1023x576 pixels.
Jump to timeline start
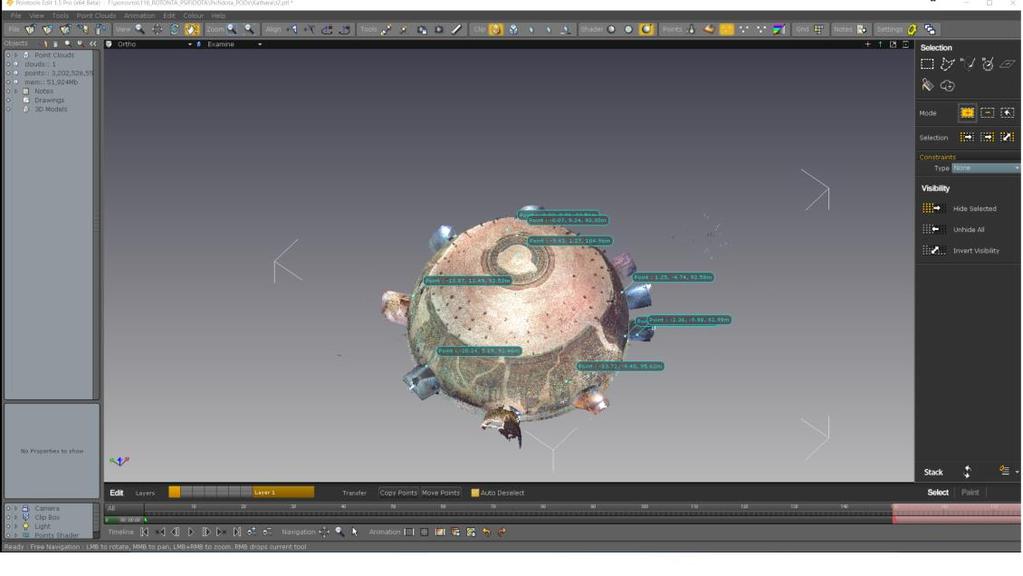pos(144,532)
